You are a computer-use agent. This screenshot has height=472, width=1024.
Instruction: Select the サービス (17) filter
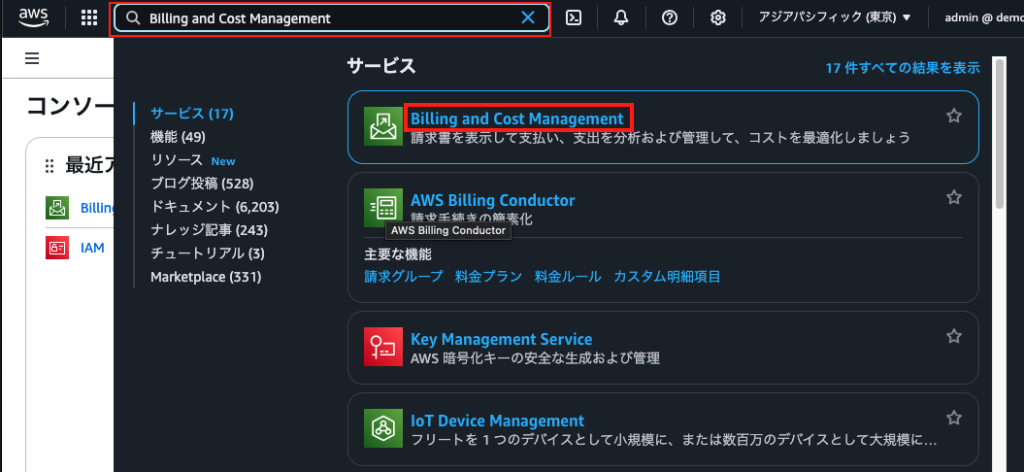(192, 114)
